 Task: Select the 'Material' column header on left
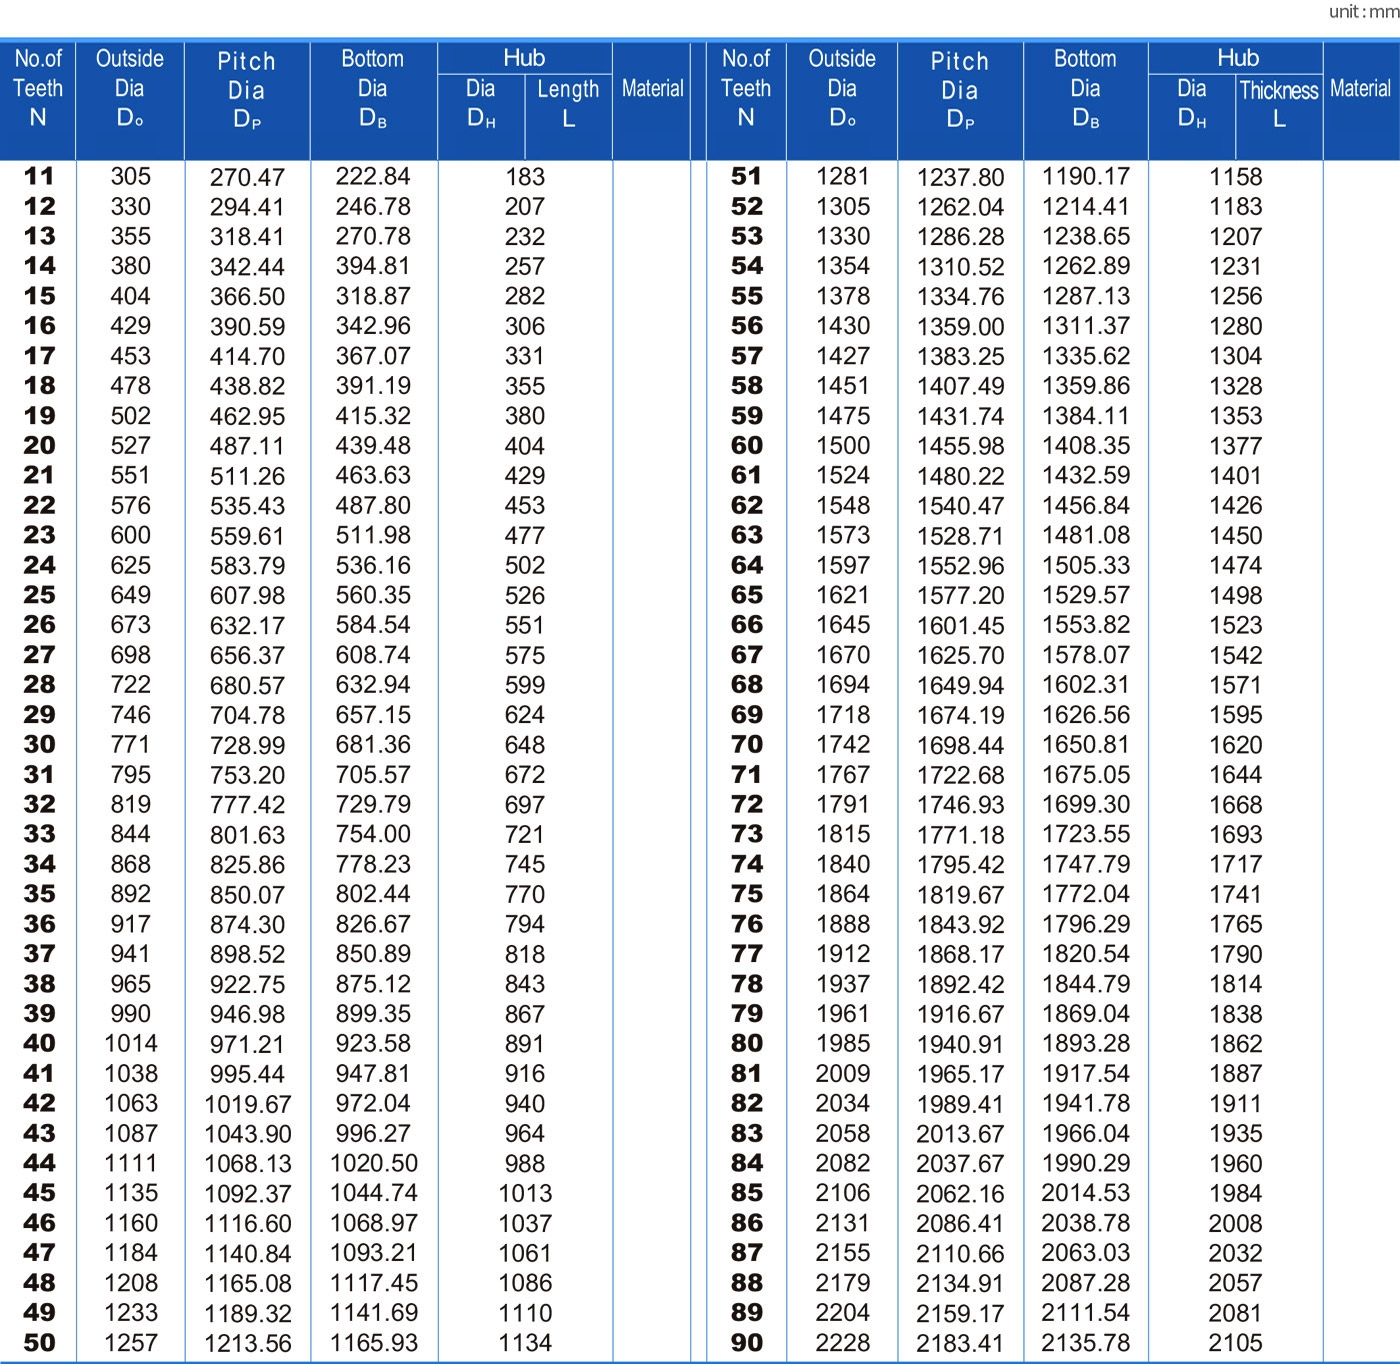click(654, 88)
